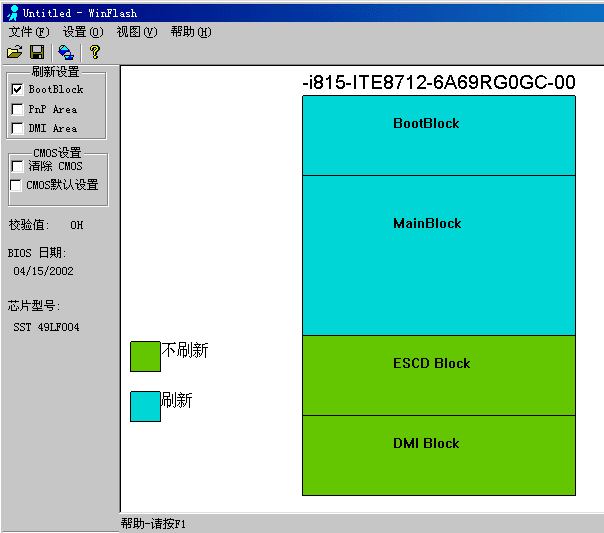Open the 视图(V) menu
The width and height of the screenshot is (604, 533).
click(137, 32)
